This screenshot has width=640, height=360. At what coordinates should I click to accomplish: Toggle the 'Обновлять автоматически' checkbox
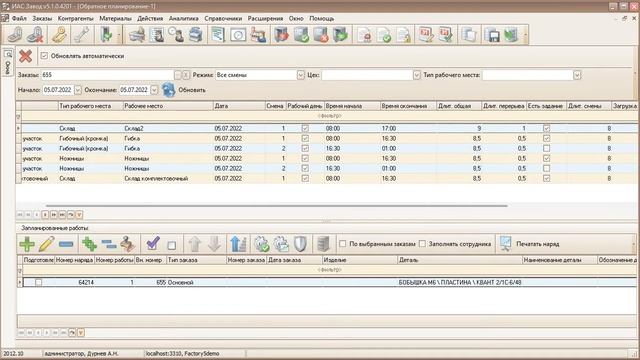(44, 56)
